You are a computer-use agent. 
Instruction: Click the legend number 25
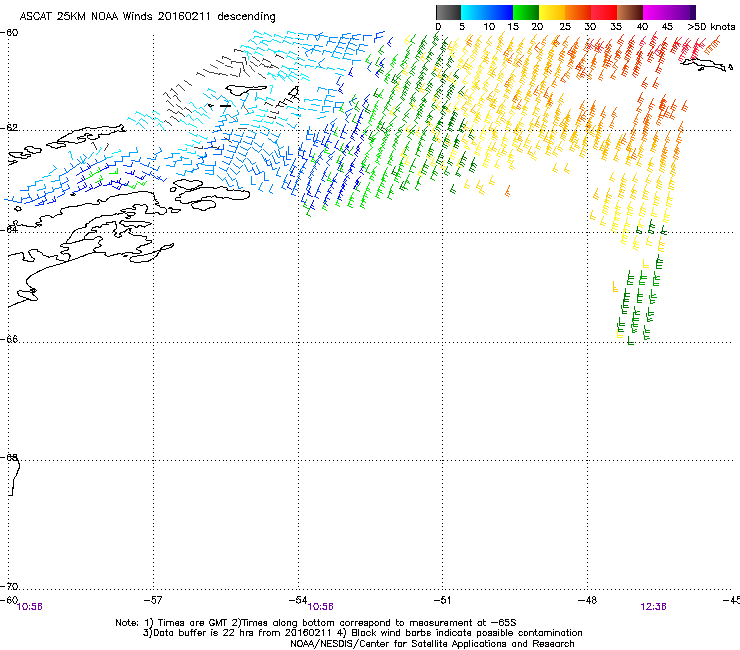(x=565, y=27)
